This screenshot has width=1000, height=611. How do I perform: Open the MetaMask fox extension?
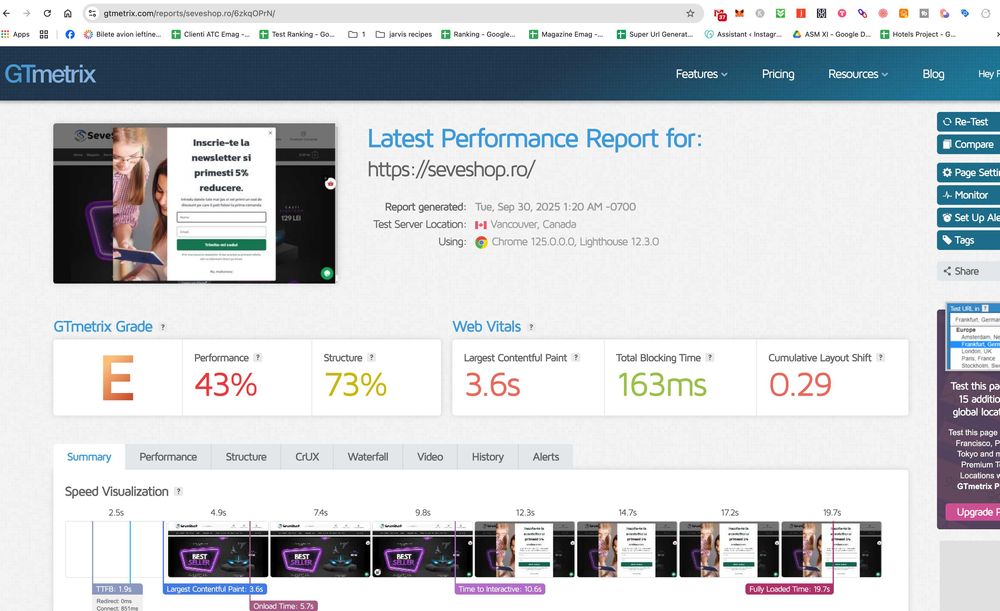(x=740, y=13)
